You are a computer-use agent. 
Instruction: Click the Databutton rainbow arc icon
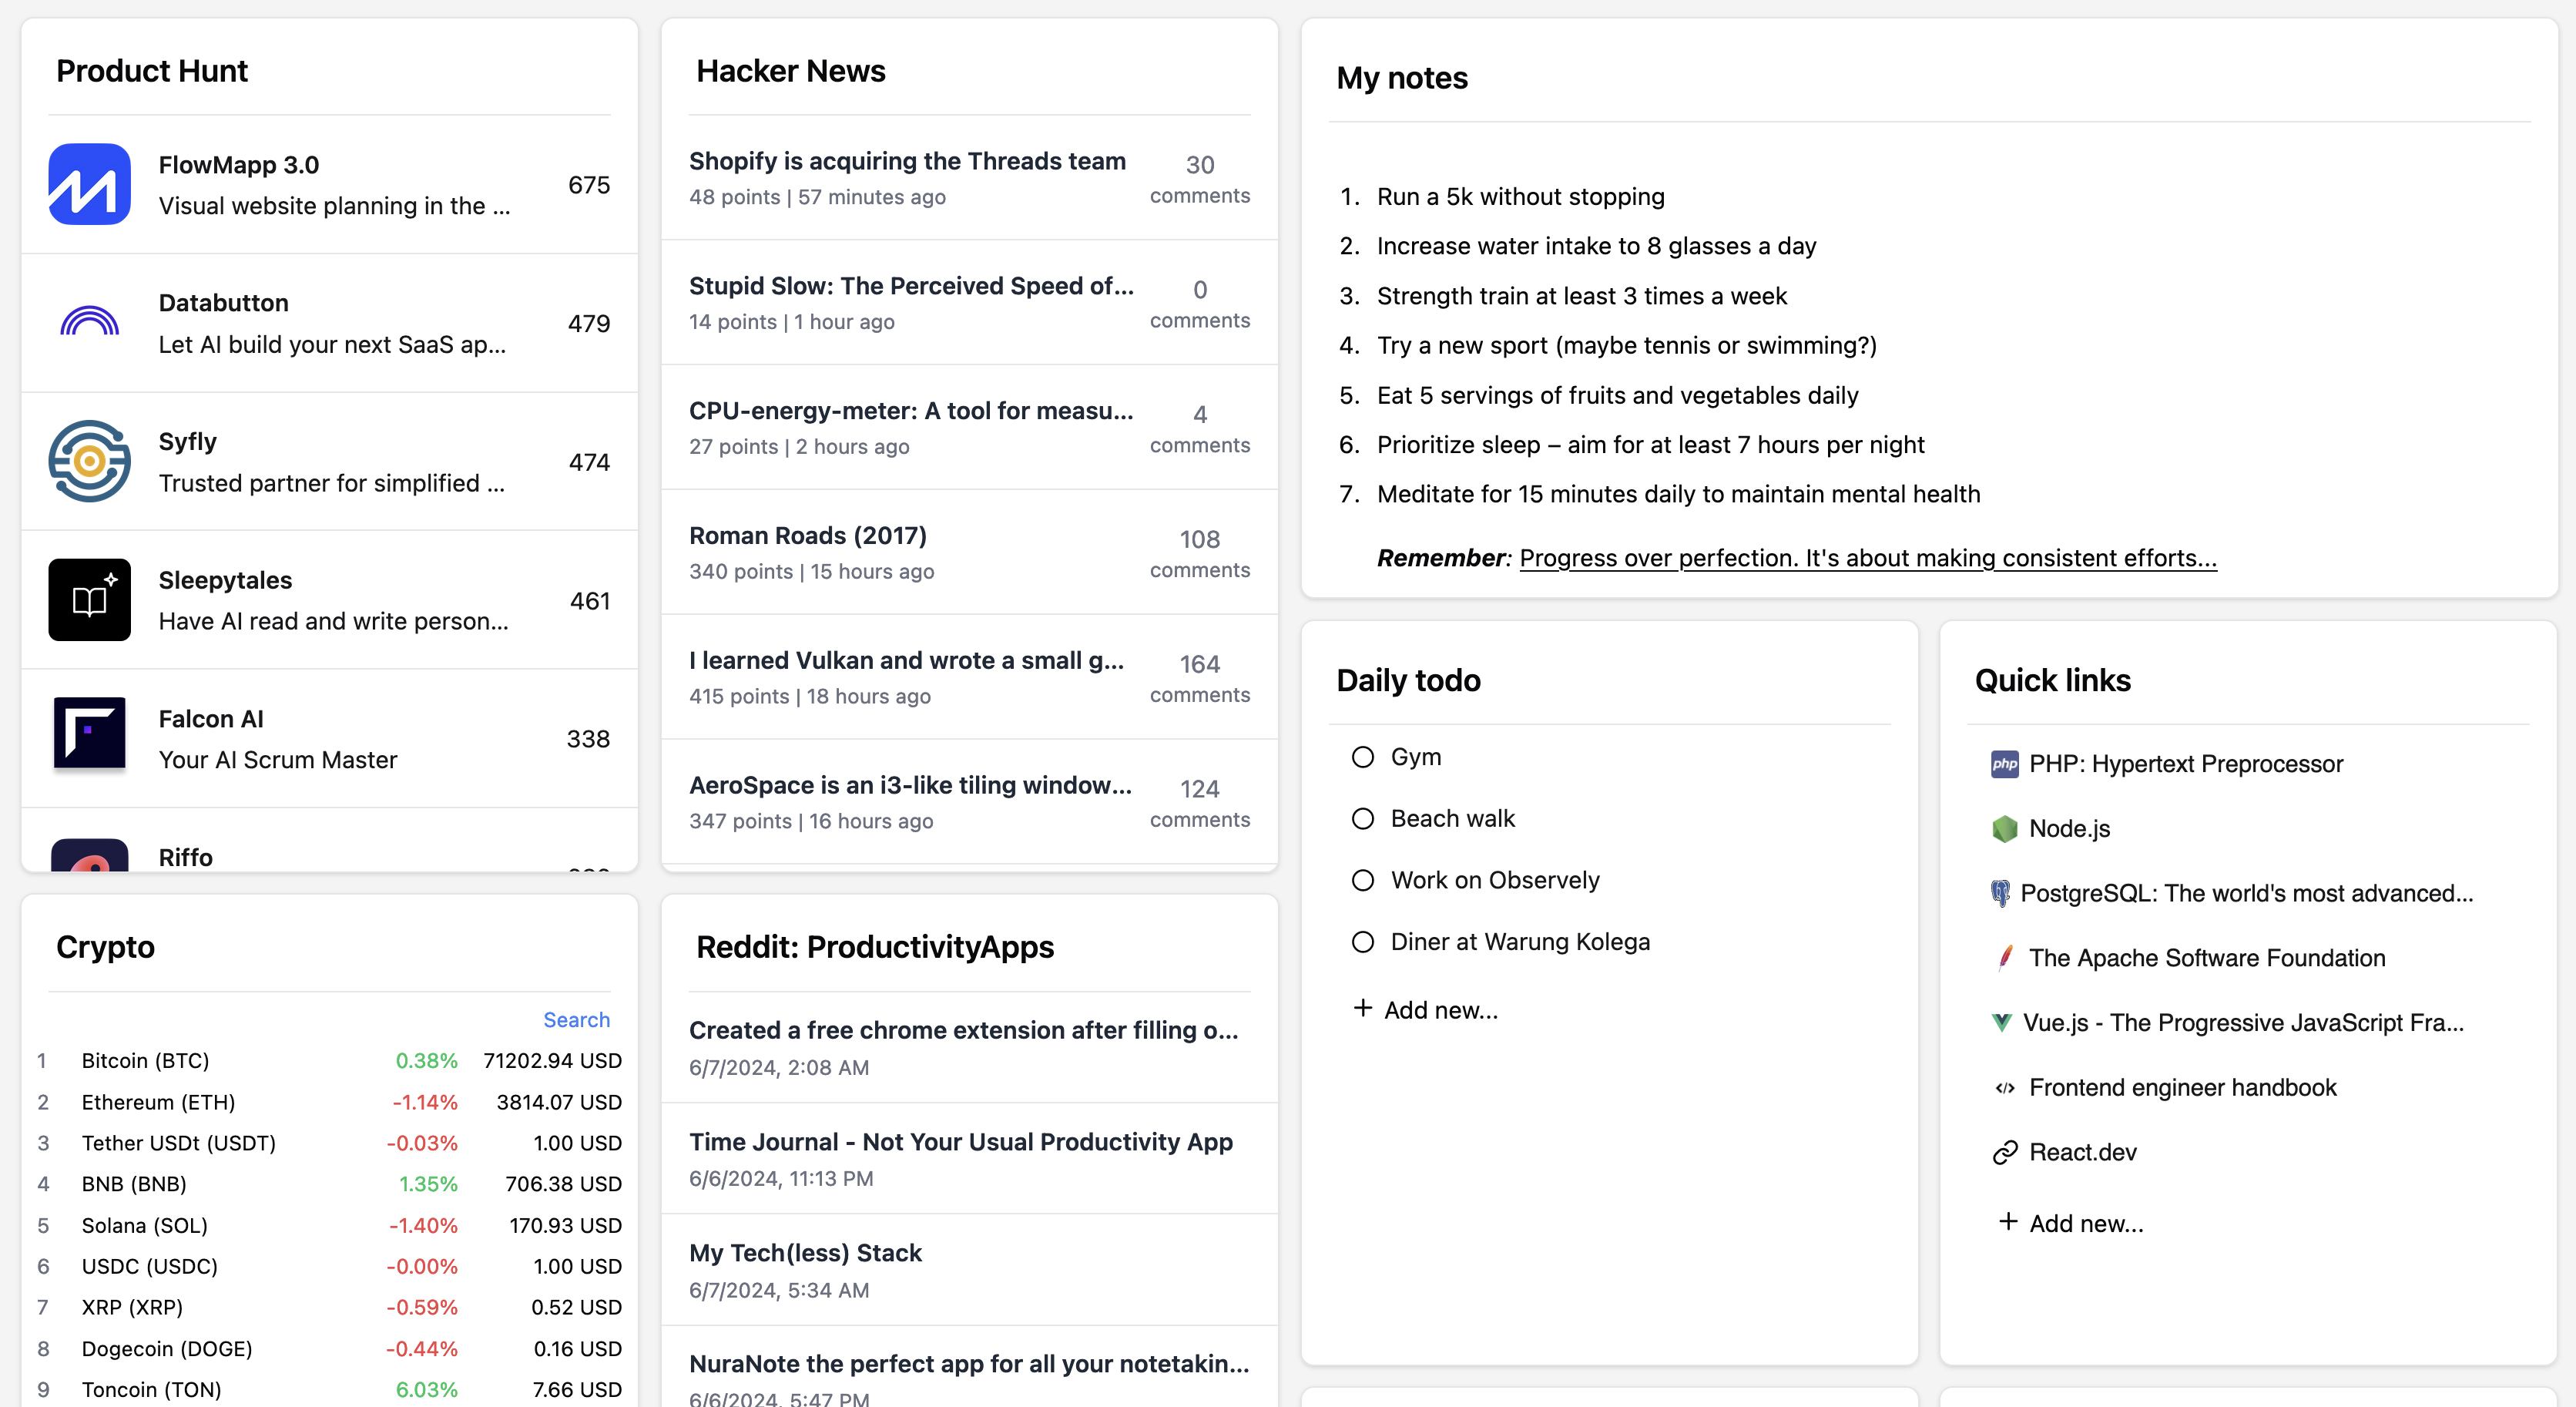89,322
